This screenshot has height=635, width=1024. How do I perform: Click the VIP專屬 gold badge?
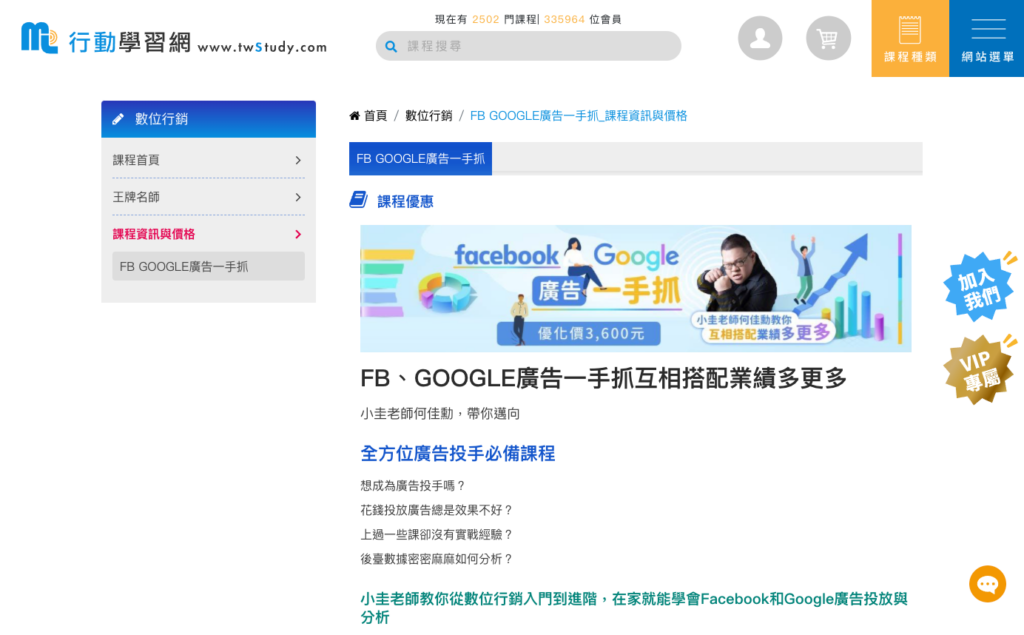coord(979,369)
